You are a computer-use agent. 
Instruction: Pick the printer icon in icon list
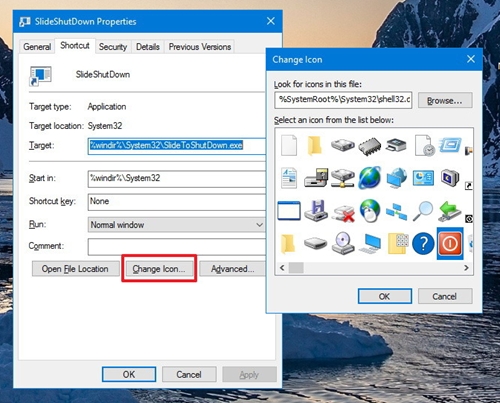click(396, 145)
